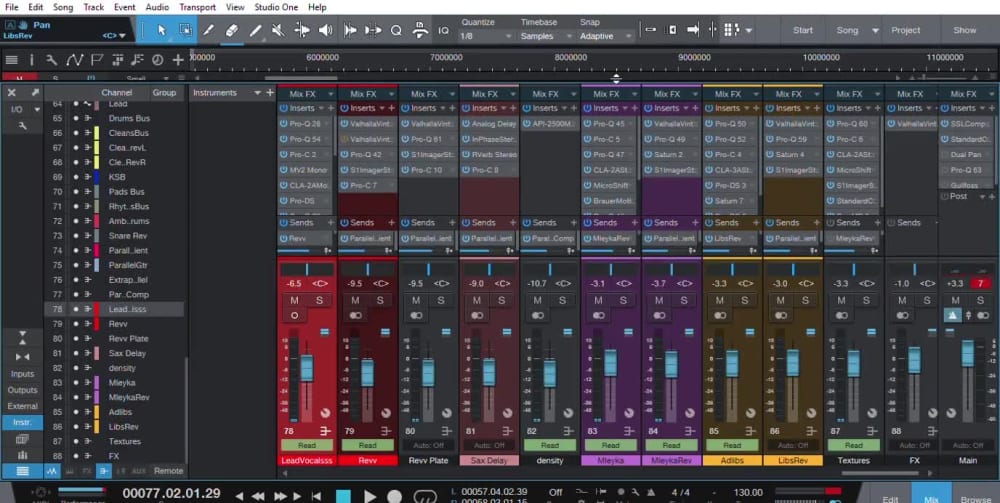Viewport: 1000px width, 503px height.
Task: Click the density channel pan slider
Action: (550, 270)
